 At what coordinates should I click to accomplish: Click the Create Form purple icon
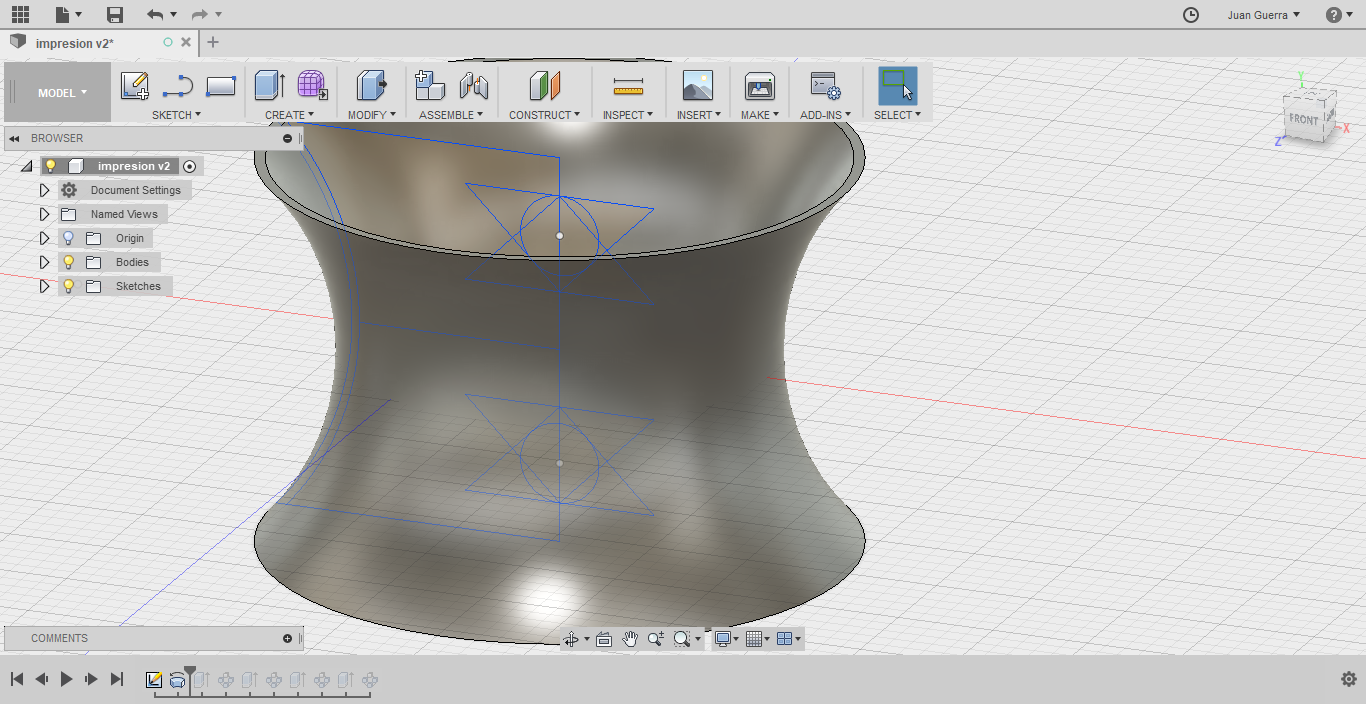(312, 86)
